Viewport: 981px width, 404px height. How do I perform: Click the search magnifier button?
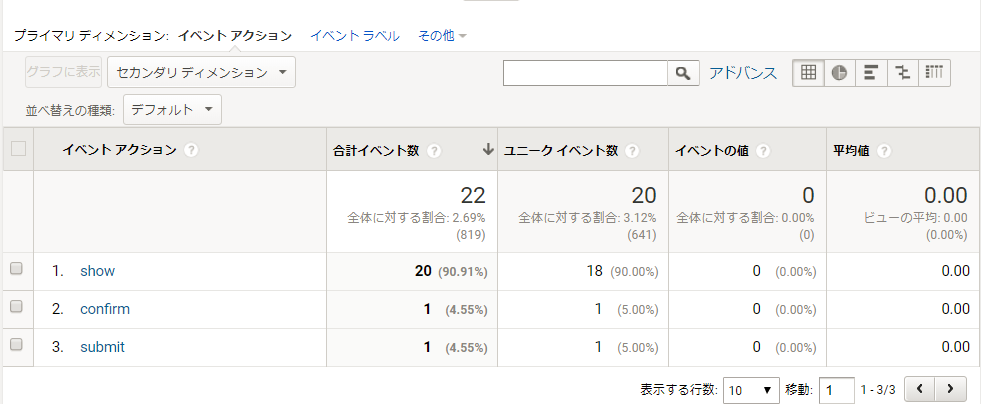coord(683,73)
